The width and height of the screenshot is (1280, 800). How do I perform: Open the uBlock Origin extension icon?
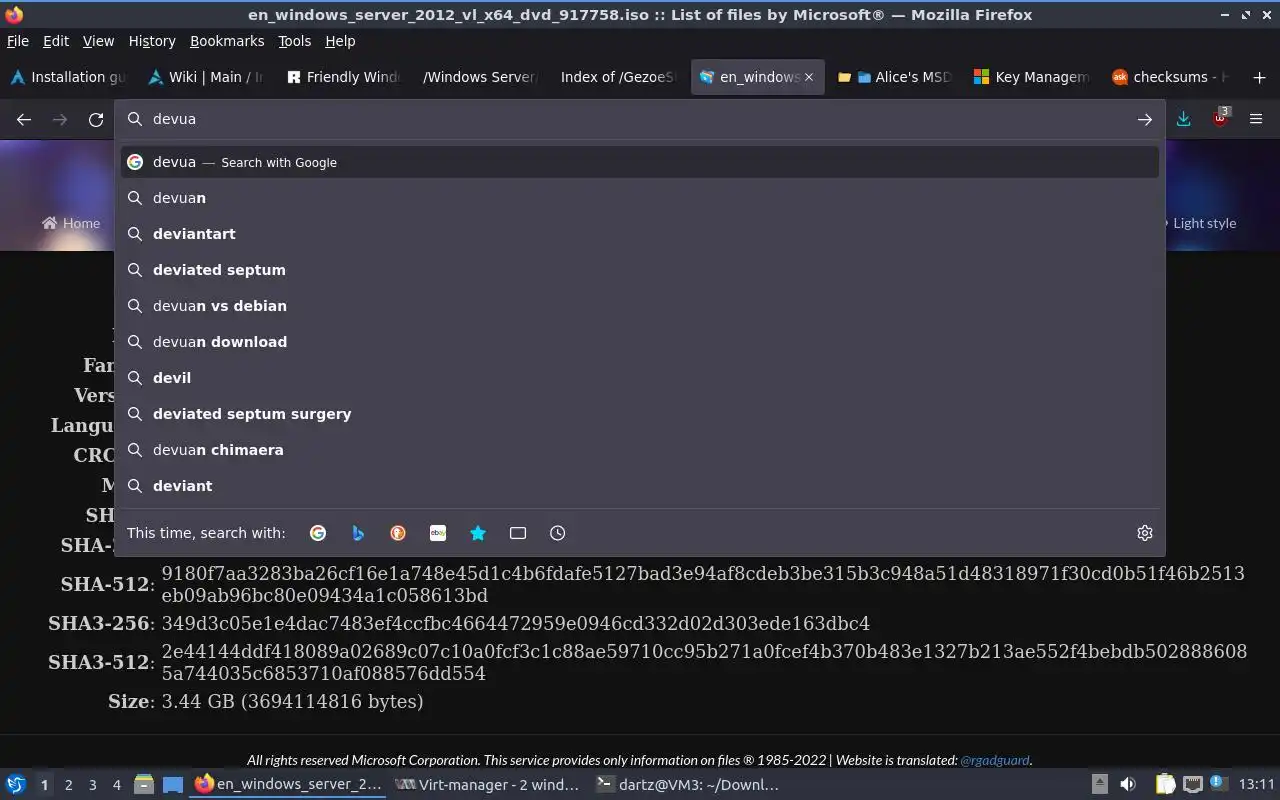pyautogui.click(x=1220, y=118)
